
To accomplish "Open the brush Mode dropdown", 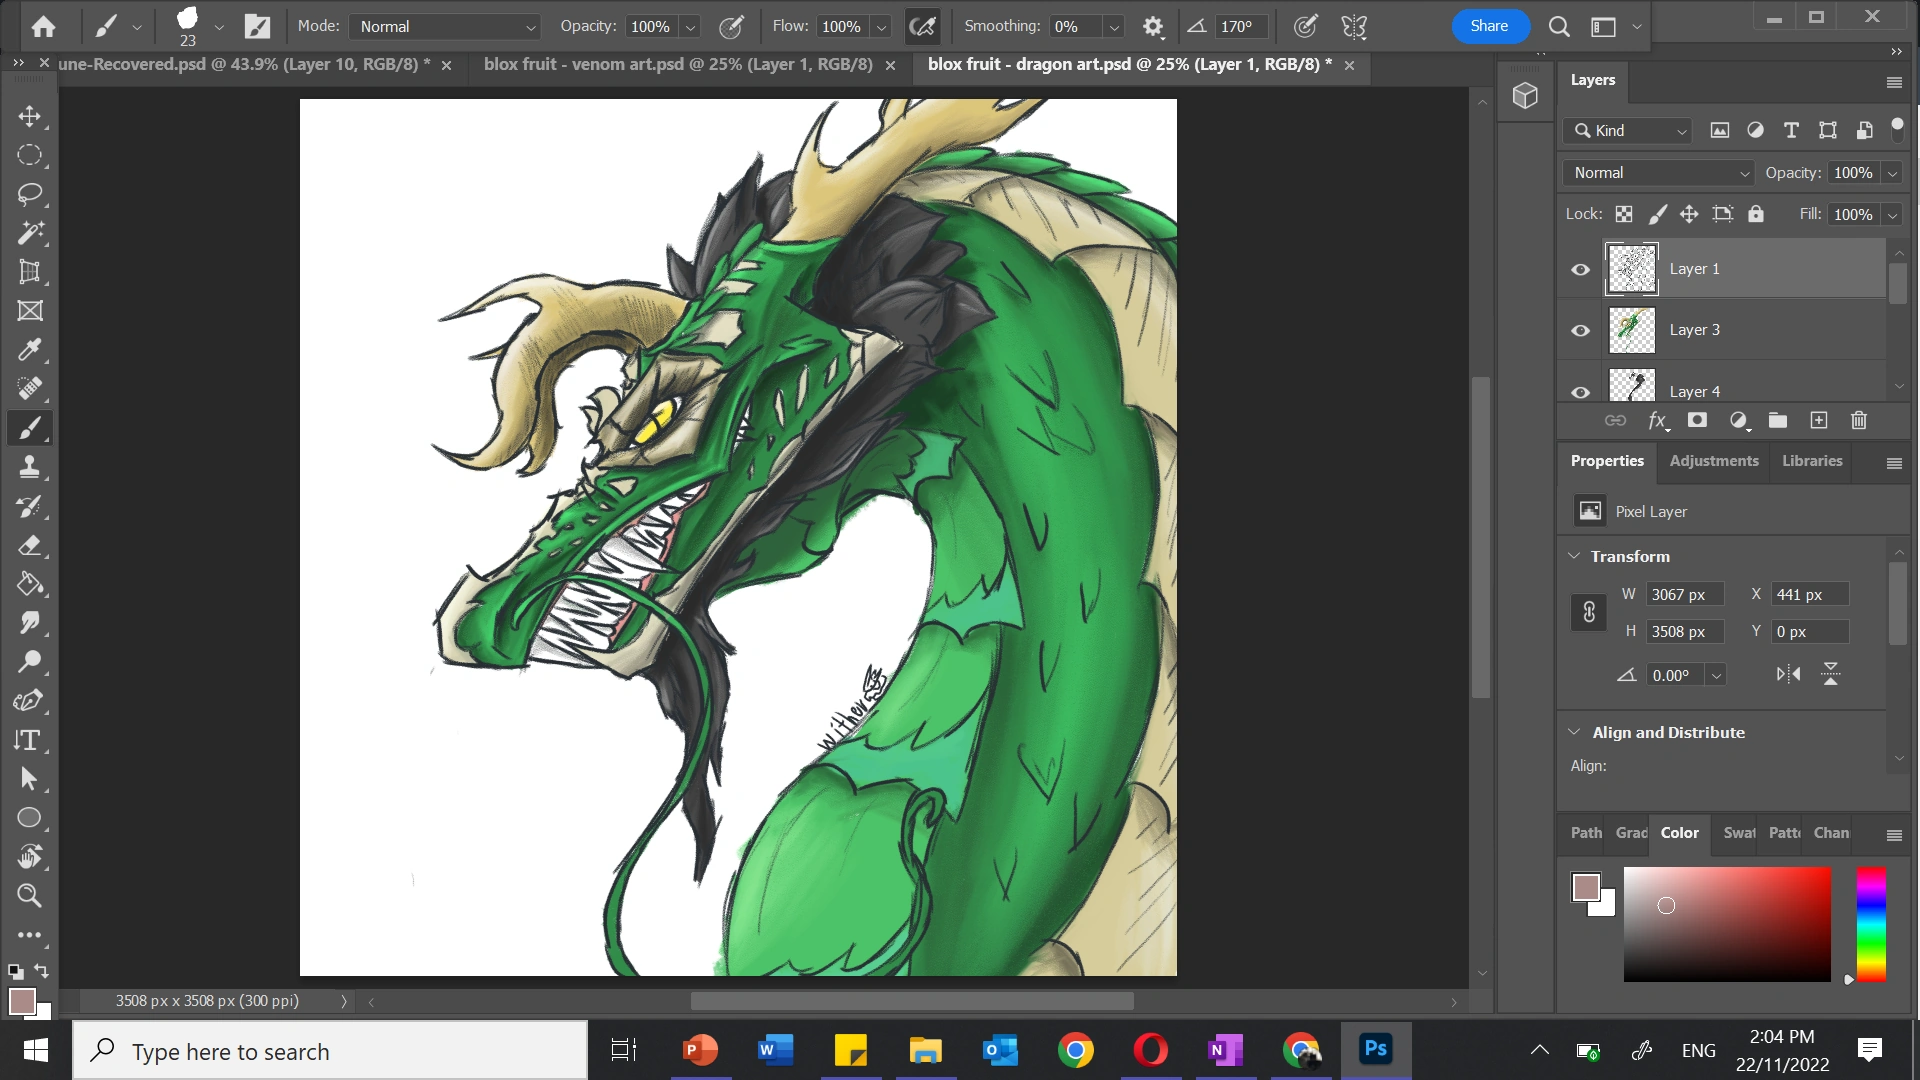I will [446, 27].
